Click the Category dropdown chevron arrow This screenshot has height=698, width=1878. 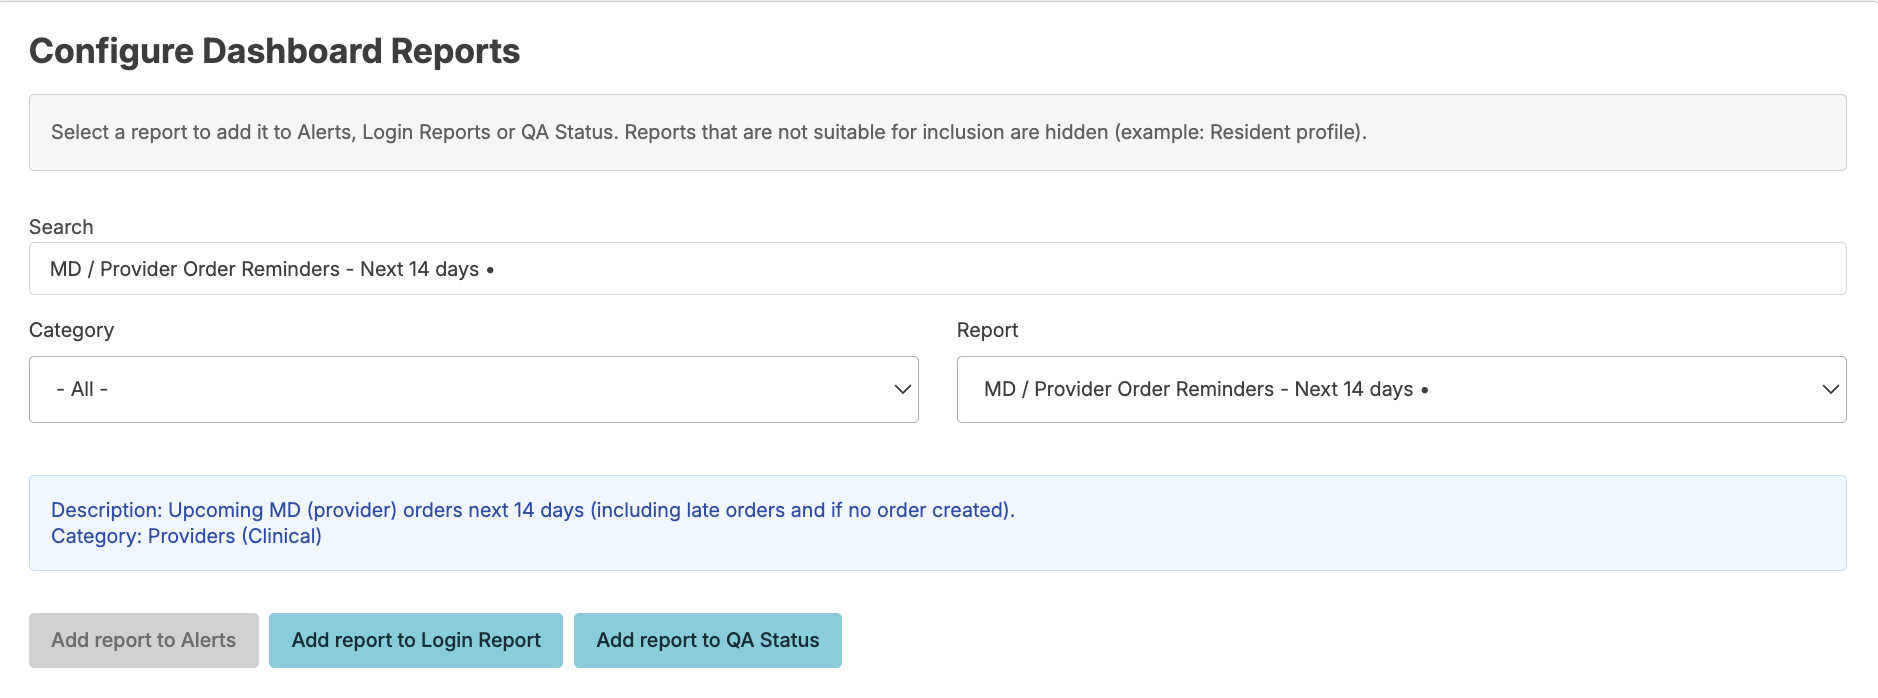[902, 389]
